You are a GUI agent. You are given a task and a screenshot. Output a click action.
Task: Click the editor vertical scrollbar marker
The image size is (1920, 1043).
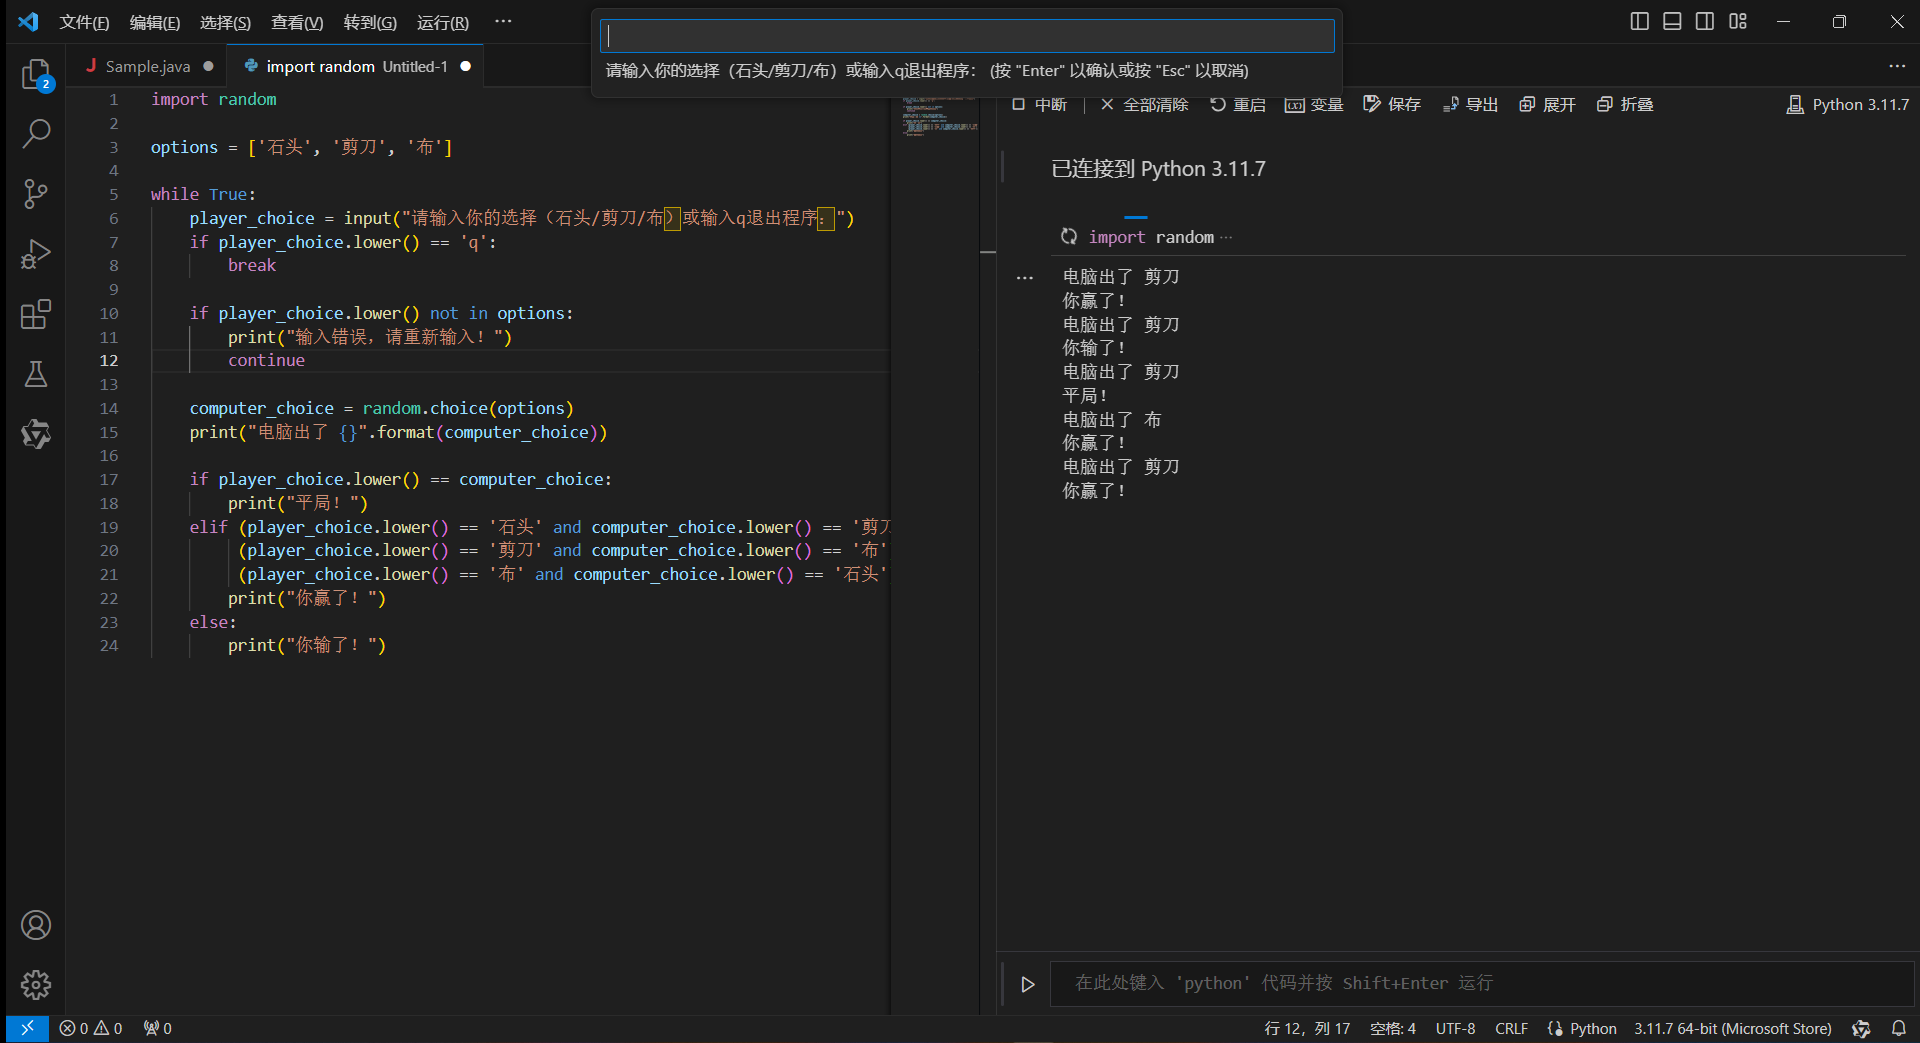(988, 253)
